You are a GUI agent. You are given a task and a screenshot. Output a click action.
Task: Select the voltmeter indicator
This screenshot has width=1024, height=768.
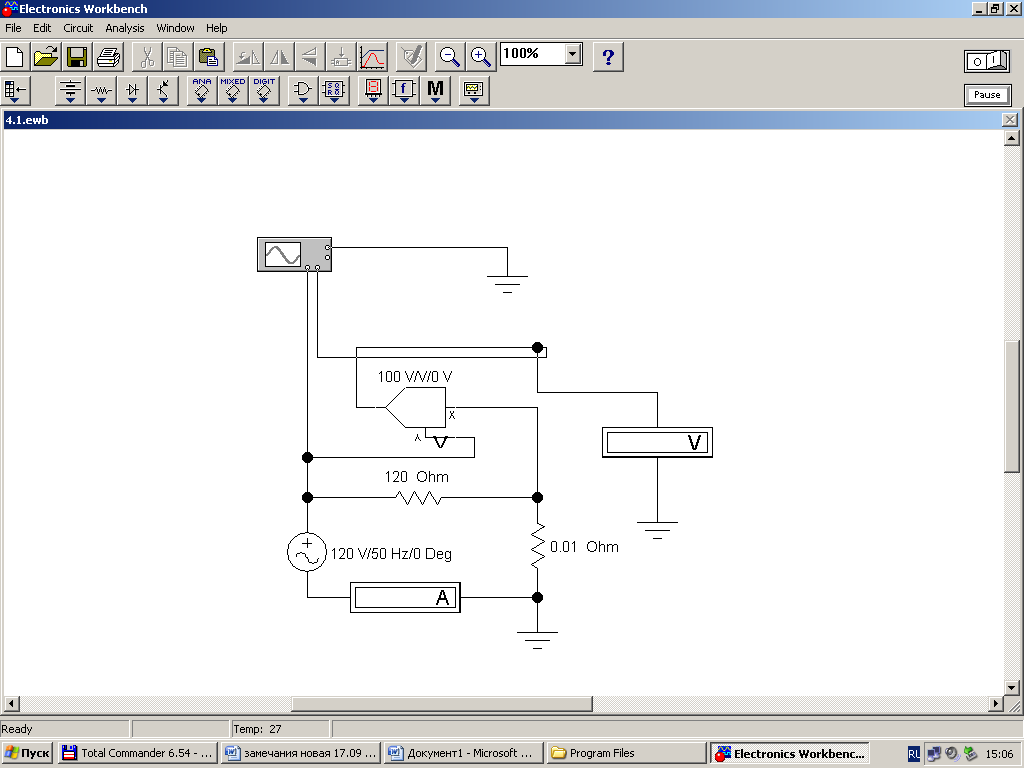point(657,442)
